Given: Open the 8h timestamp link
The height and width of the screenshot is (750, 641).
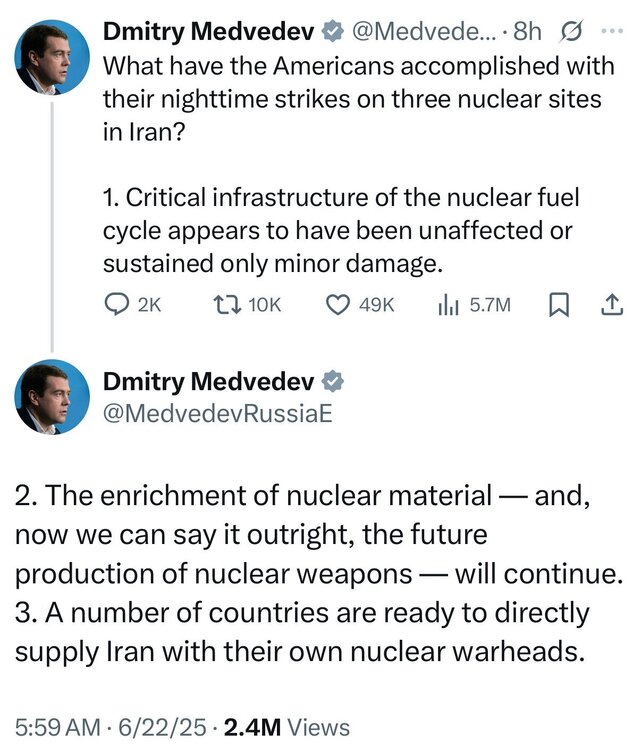Looking at the screenshot, I should 527,32.
